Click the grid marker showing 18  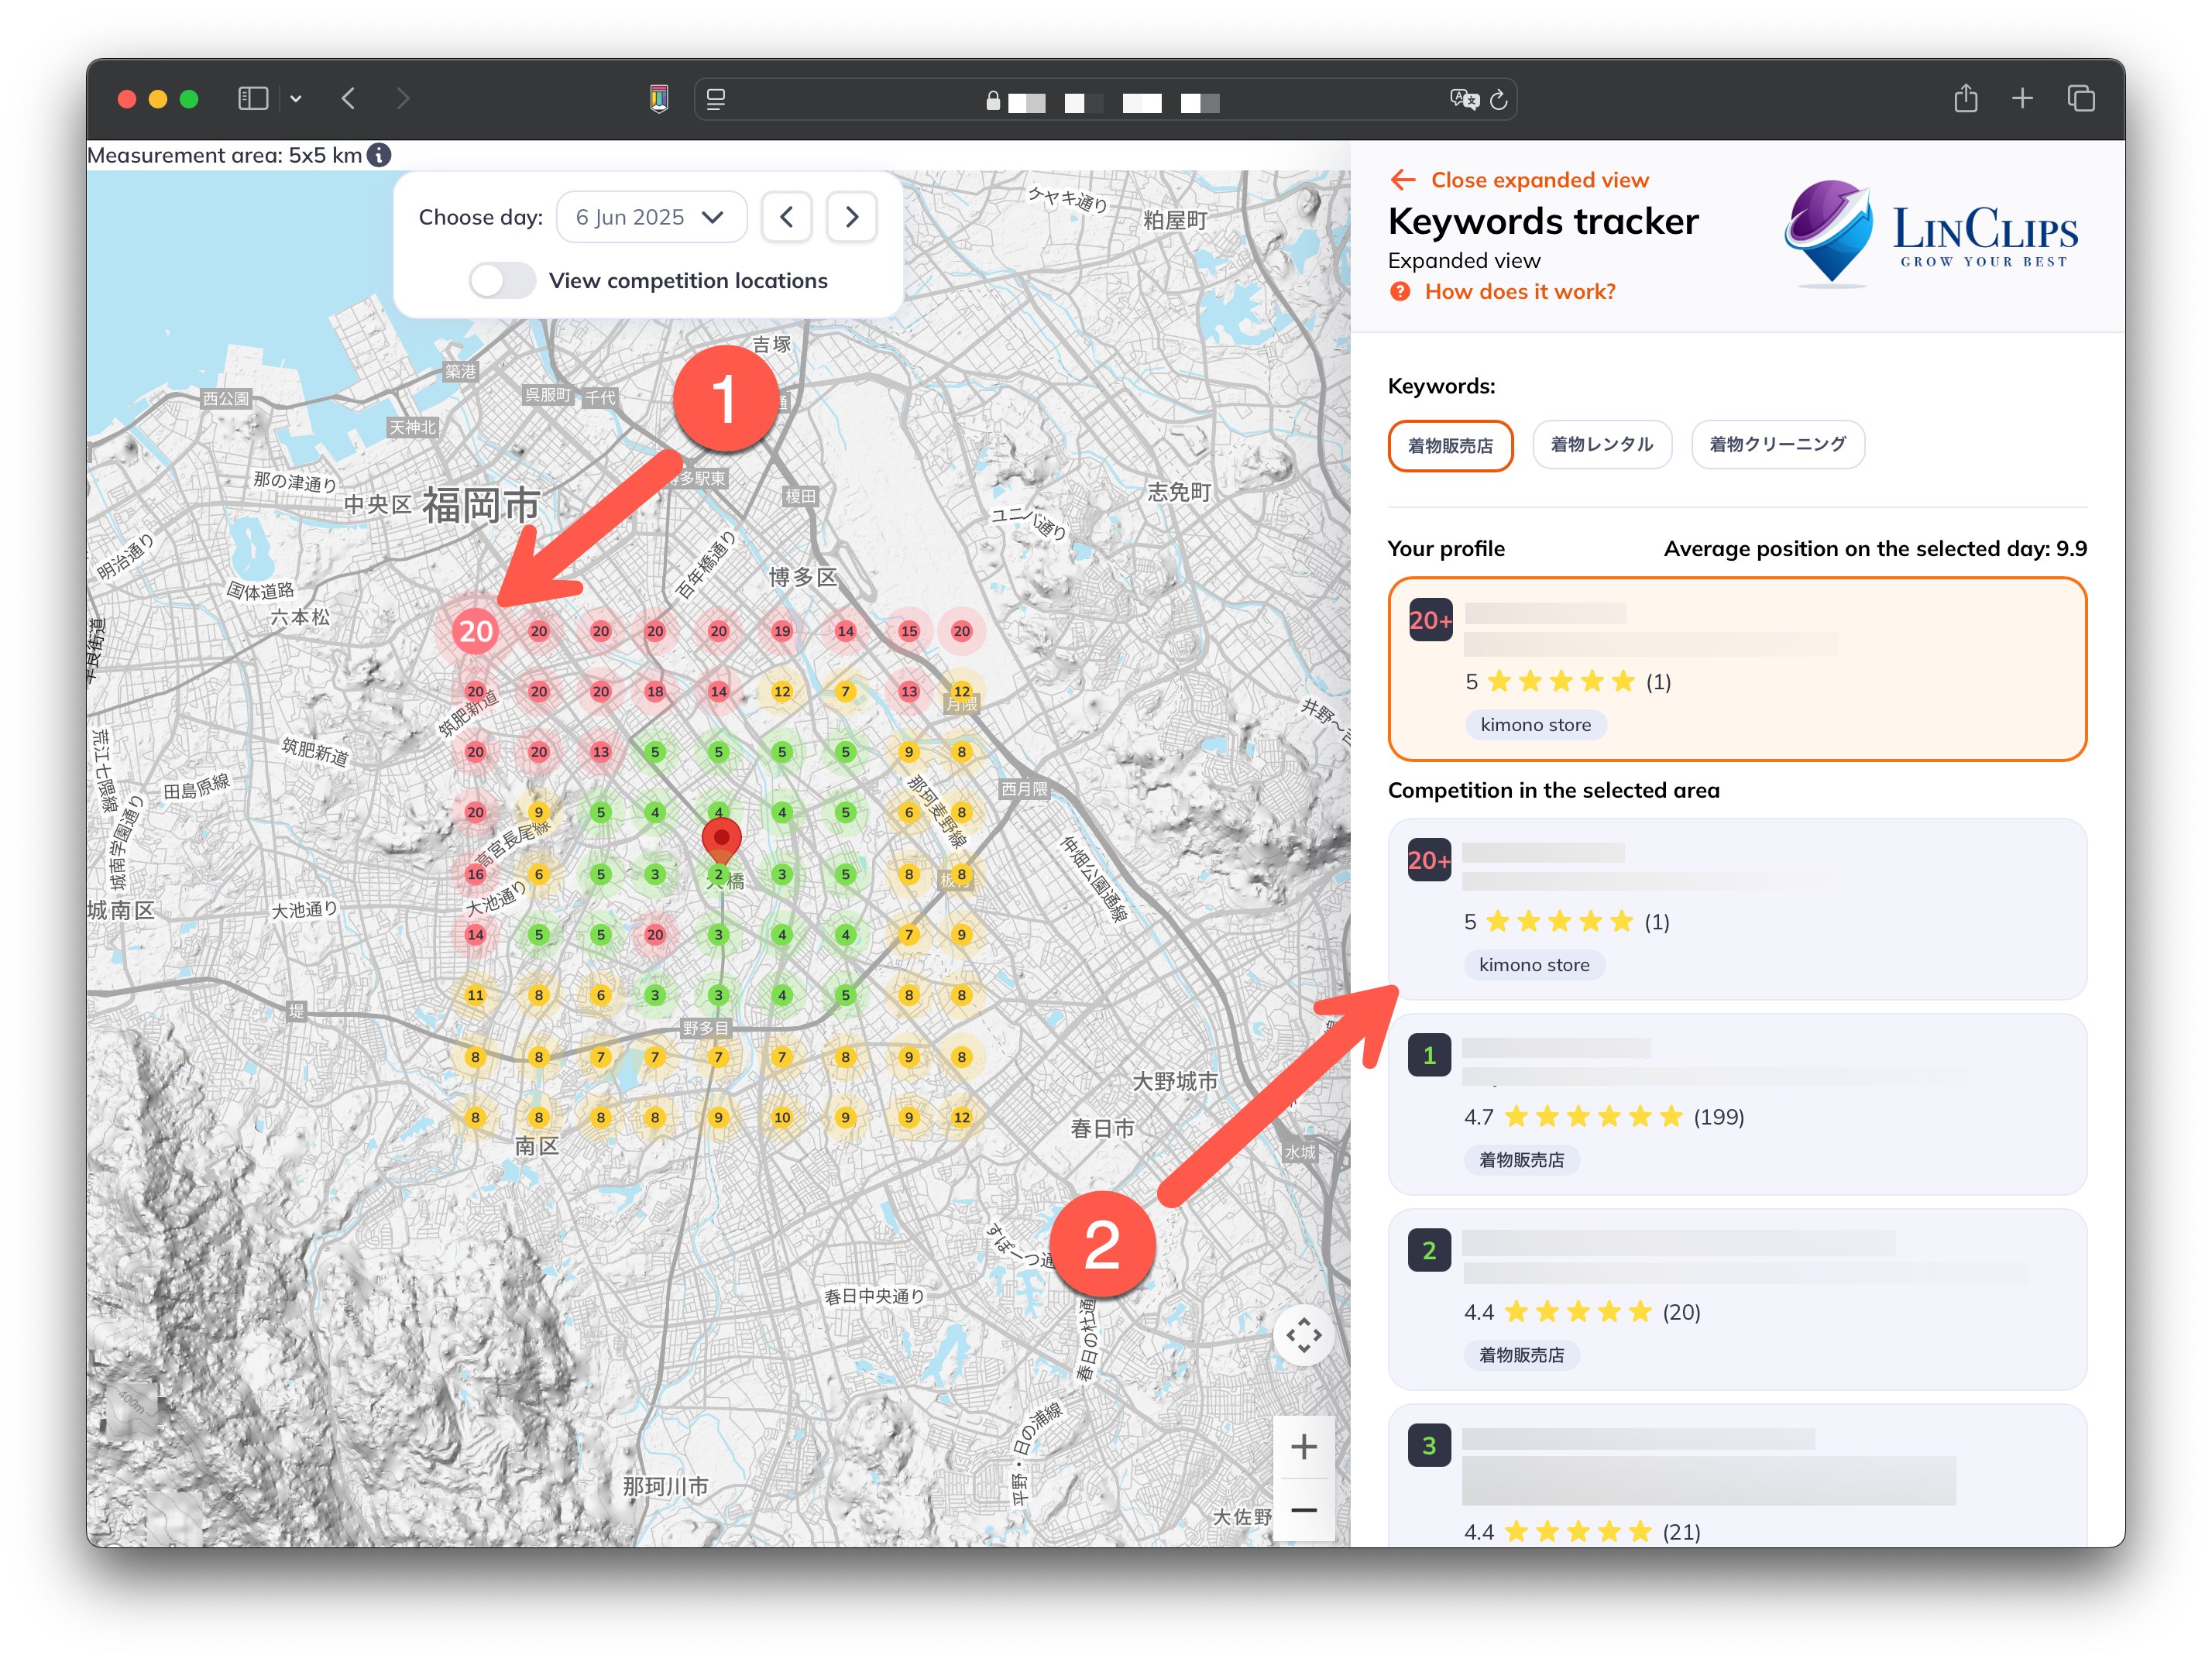(655, 691)
